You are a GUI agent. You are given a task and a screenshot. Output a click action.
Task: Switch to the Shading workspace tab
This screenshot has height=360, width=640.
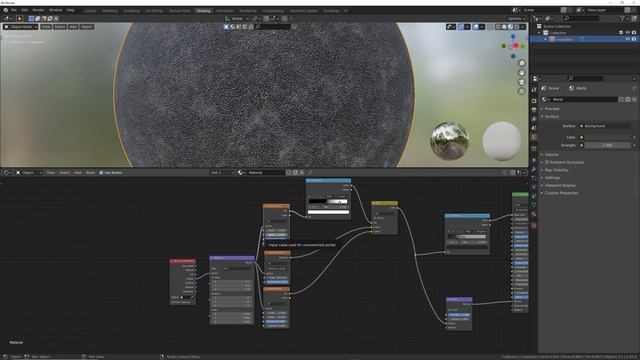coord(203,11)
